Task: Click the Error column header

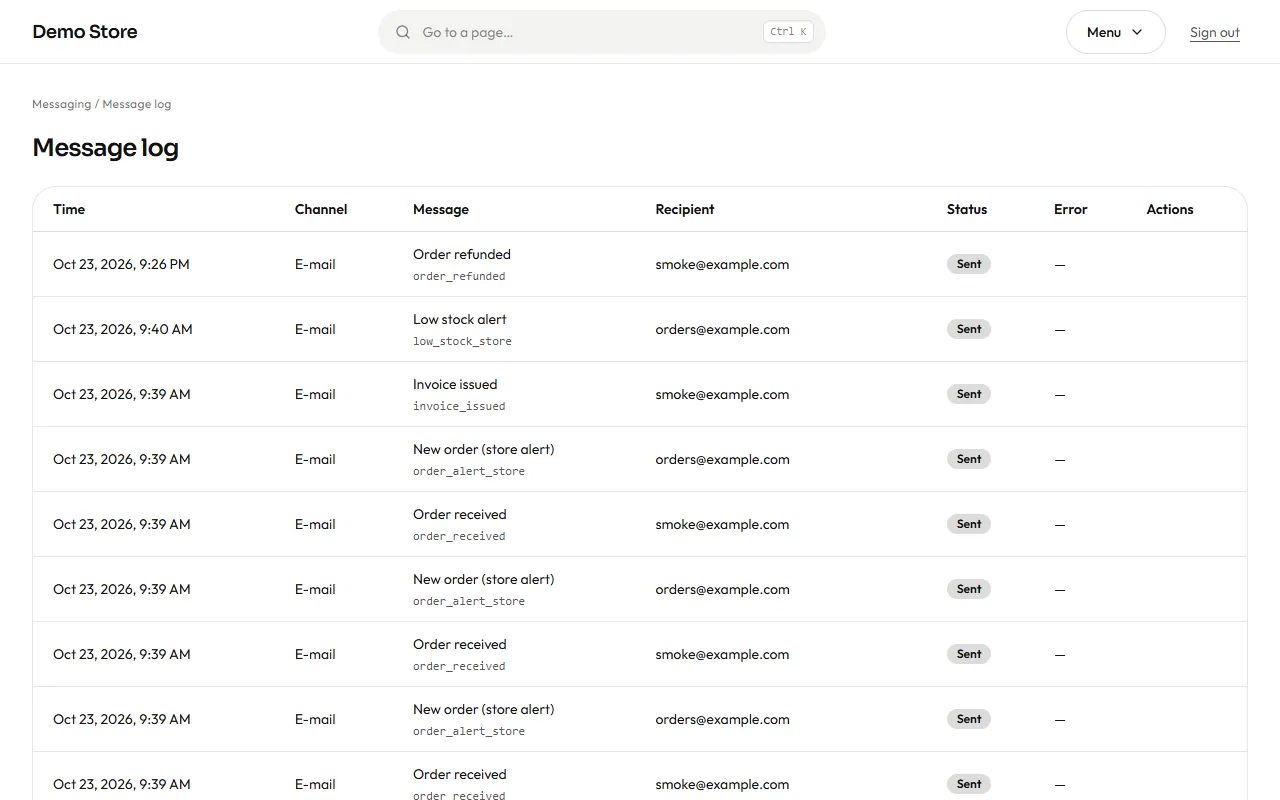Action: tap(1070, 209)
